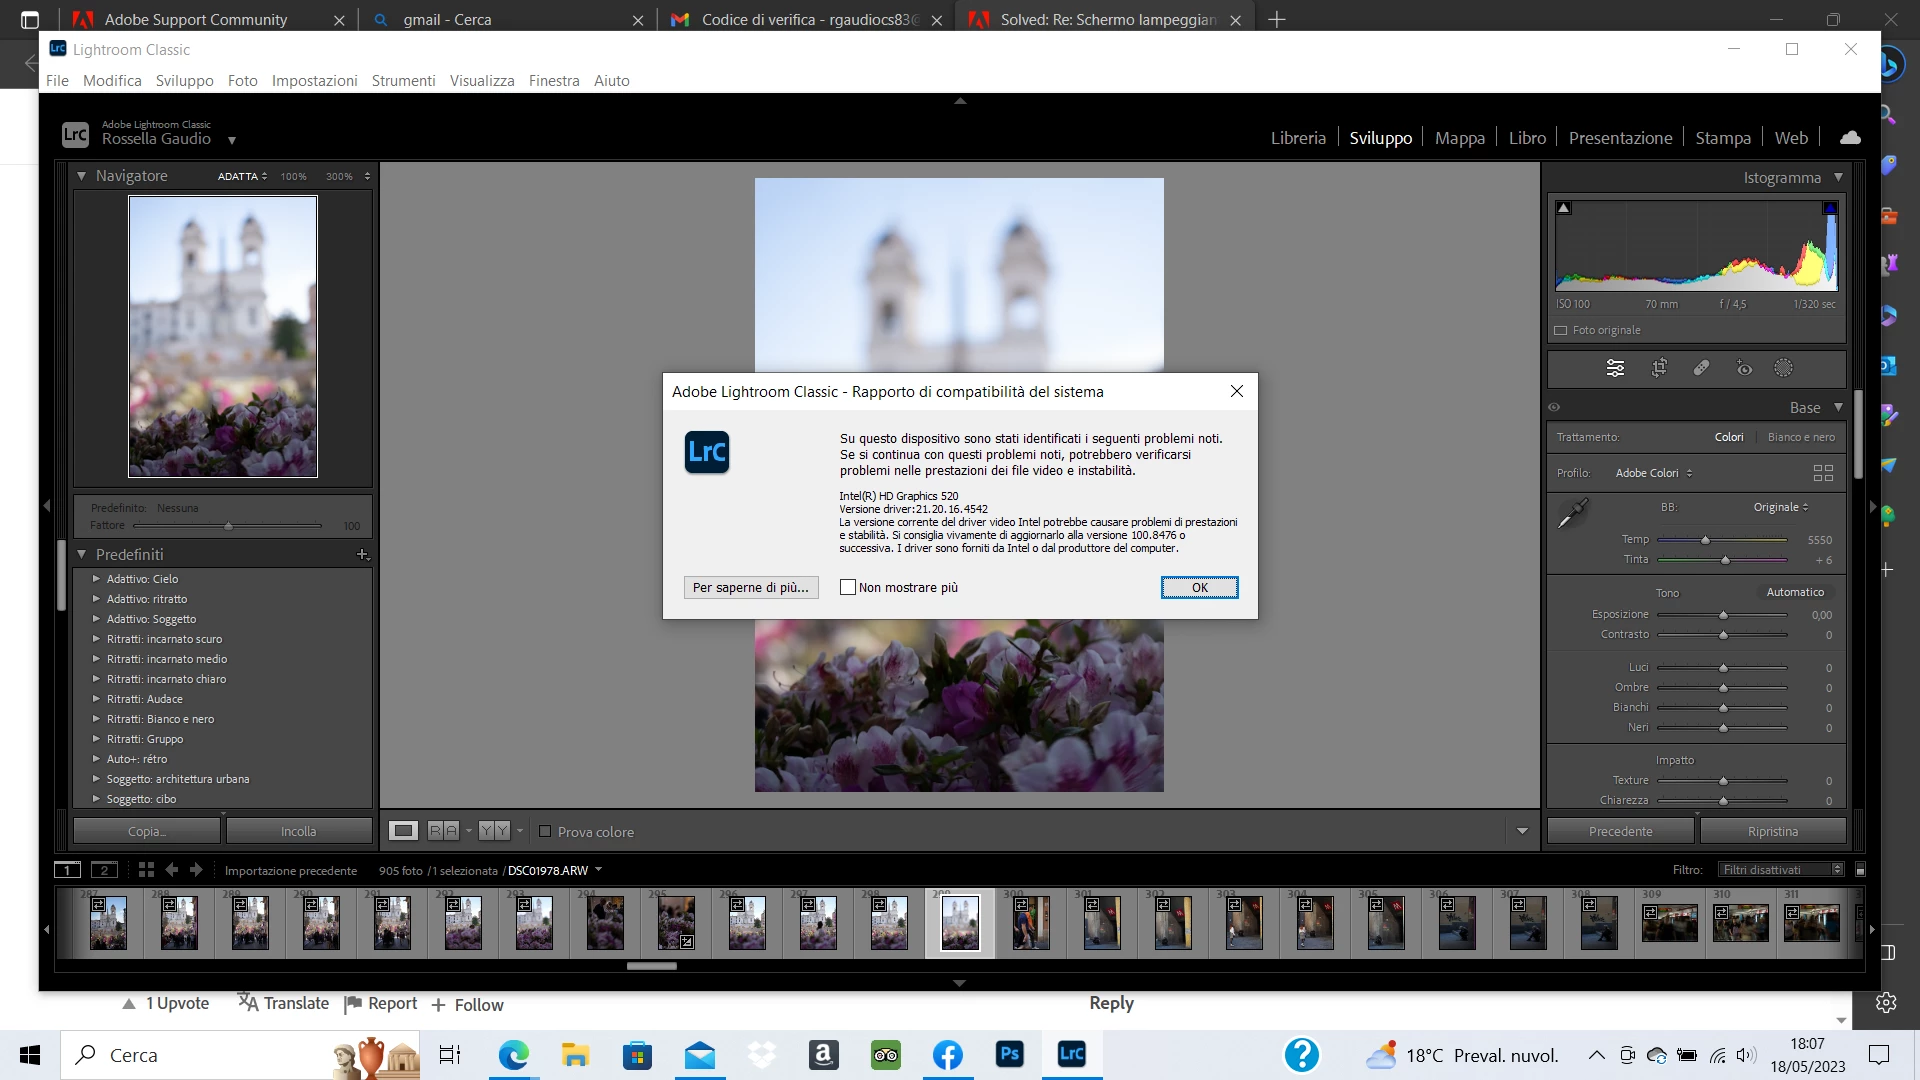Enable the Prova colore checkbox
The width and height of the screenshot is (1920, 1080).
pos(545,832)
